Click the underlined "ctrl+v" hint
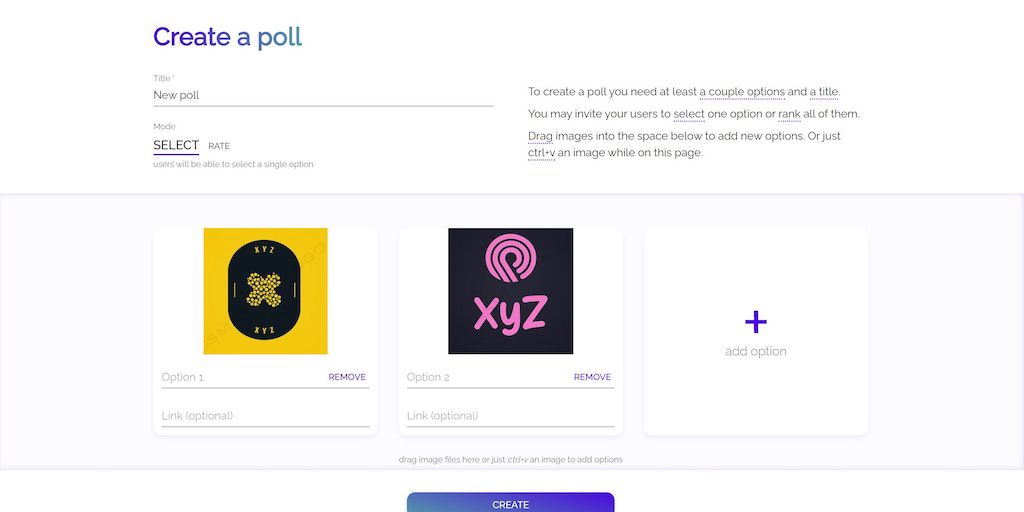Image resolution: width=1024 pixels, height=512 pixels. 541,153
